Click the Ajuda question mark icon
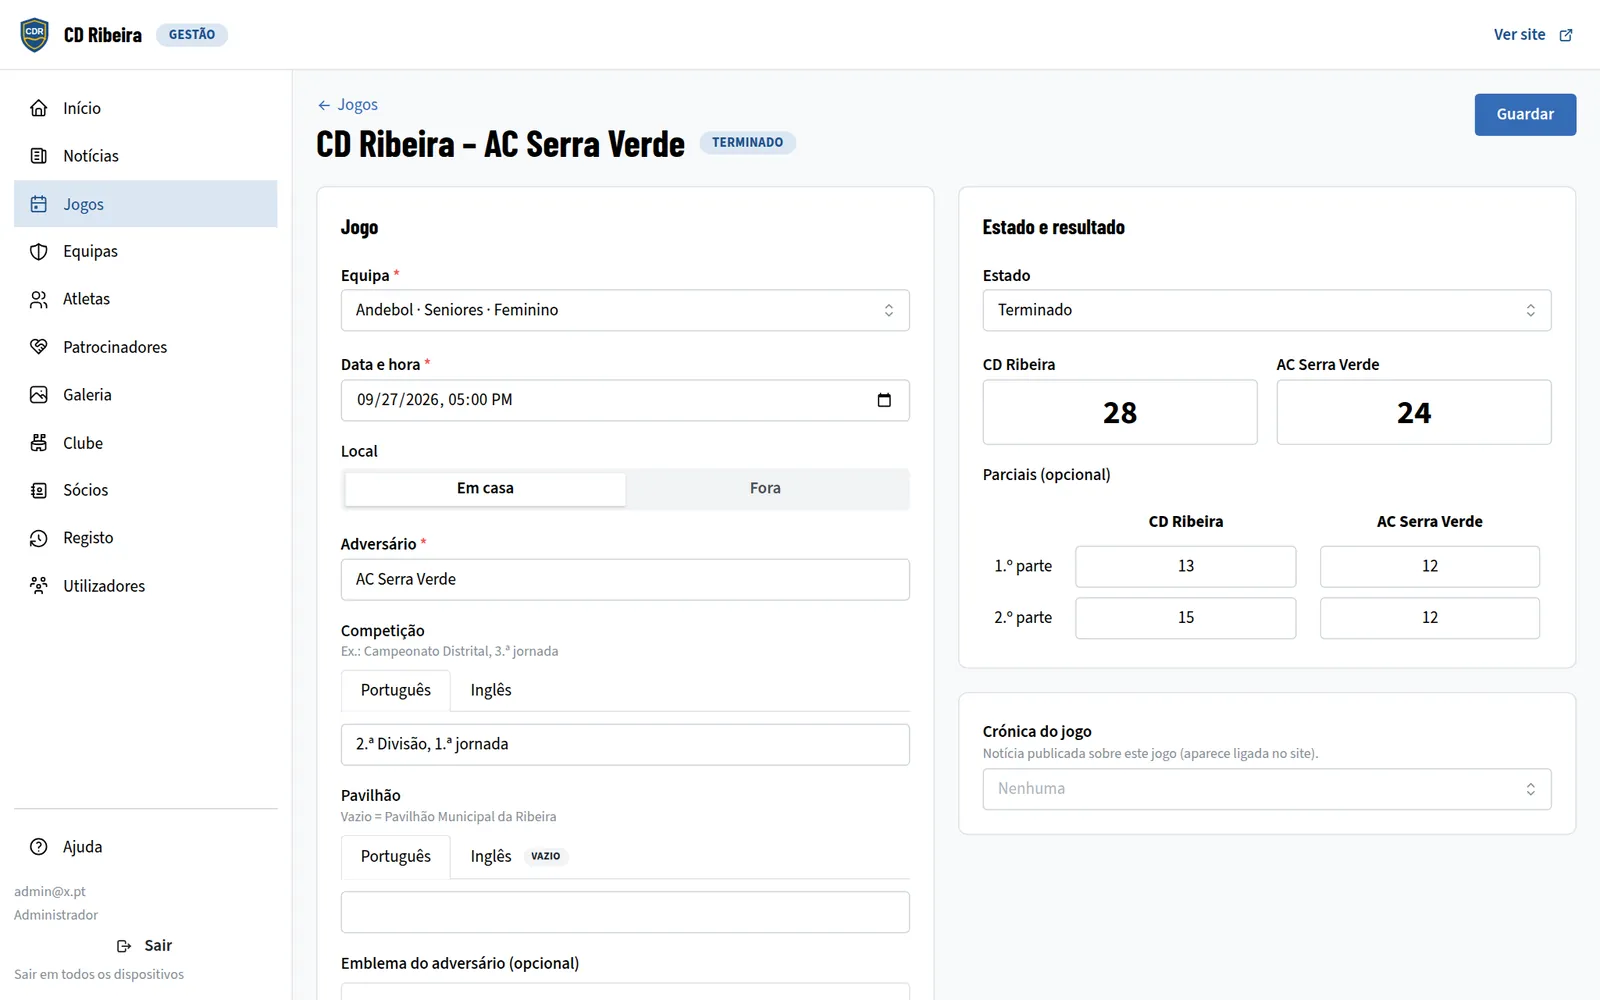 point(39,847)
